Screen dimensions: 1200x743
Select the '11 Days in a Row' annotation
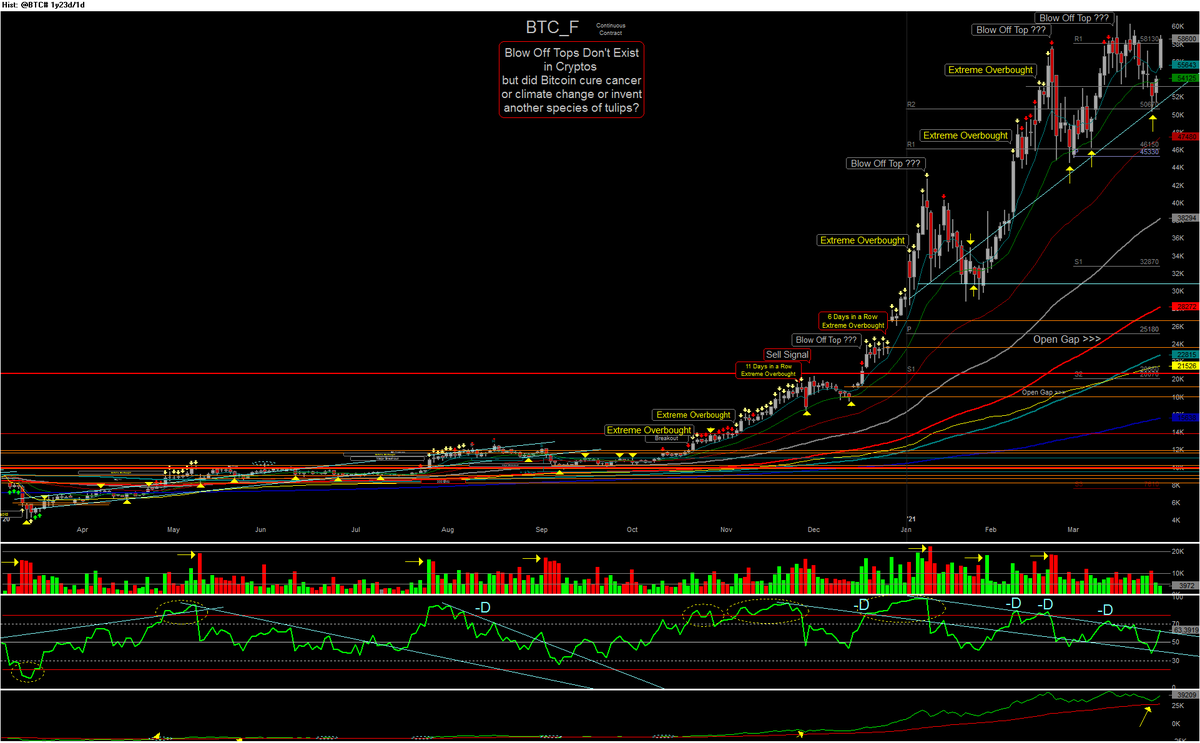767,370
